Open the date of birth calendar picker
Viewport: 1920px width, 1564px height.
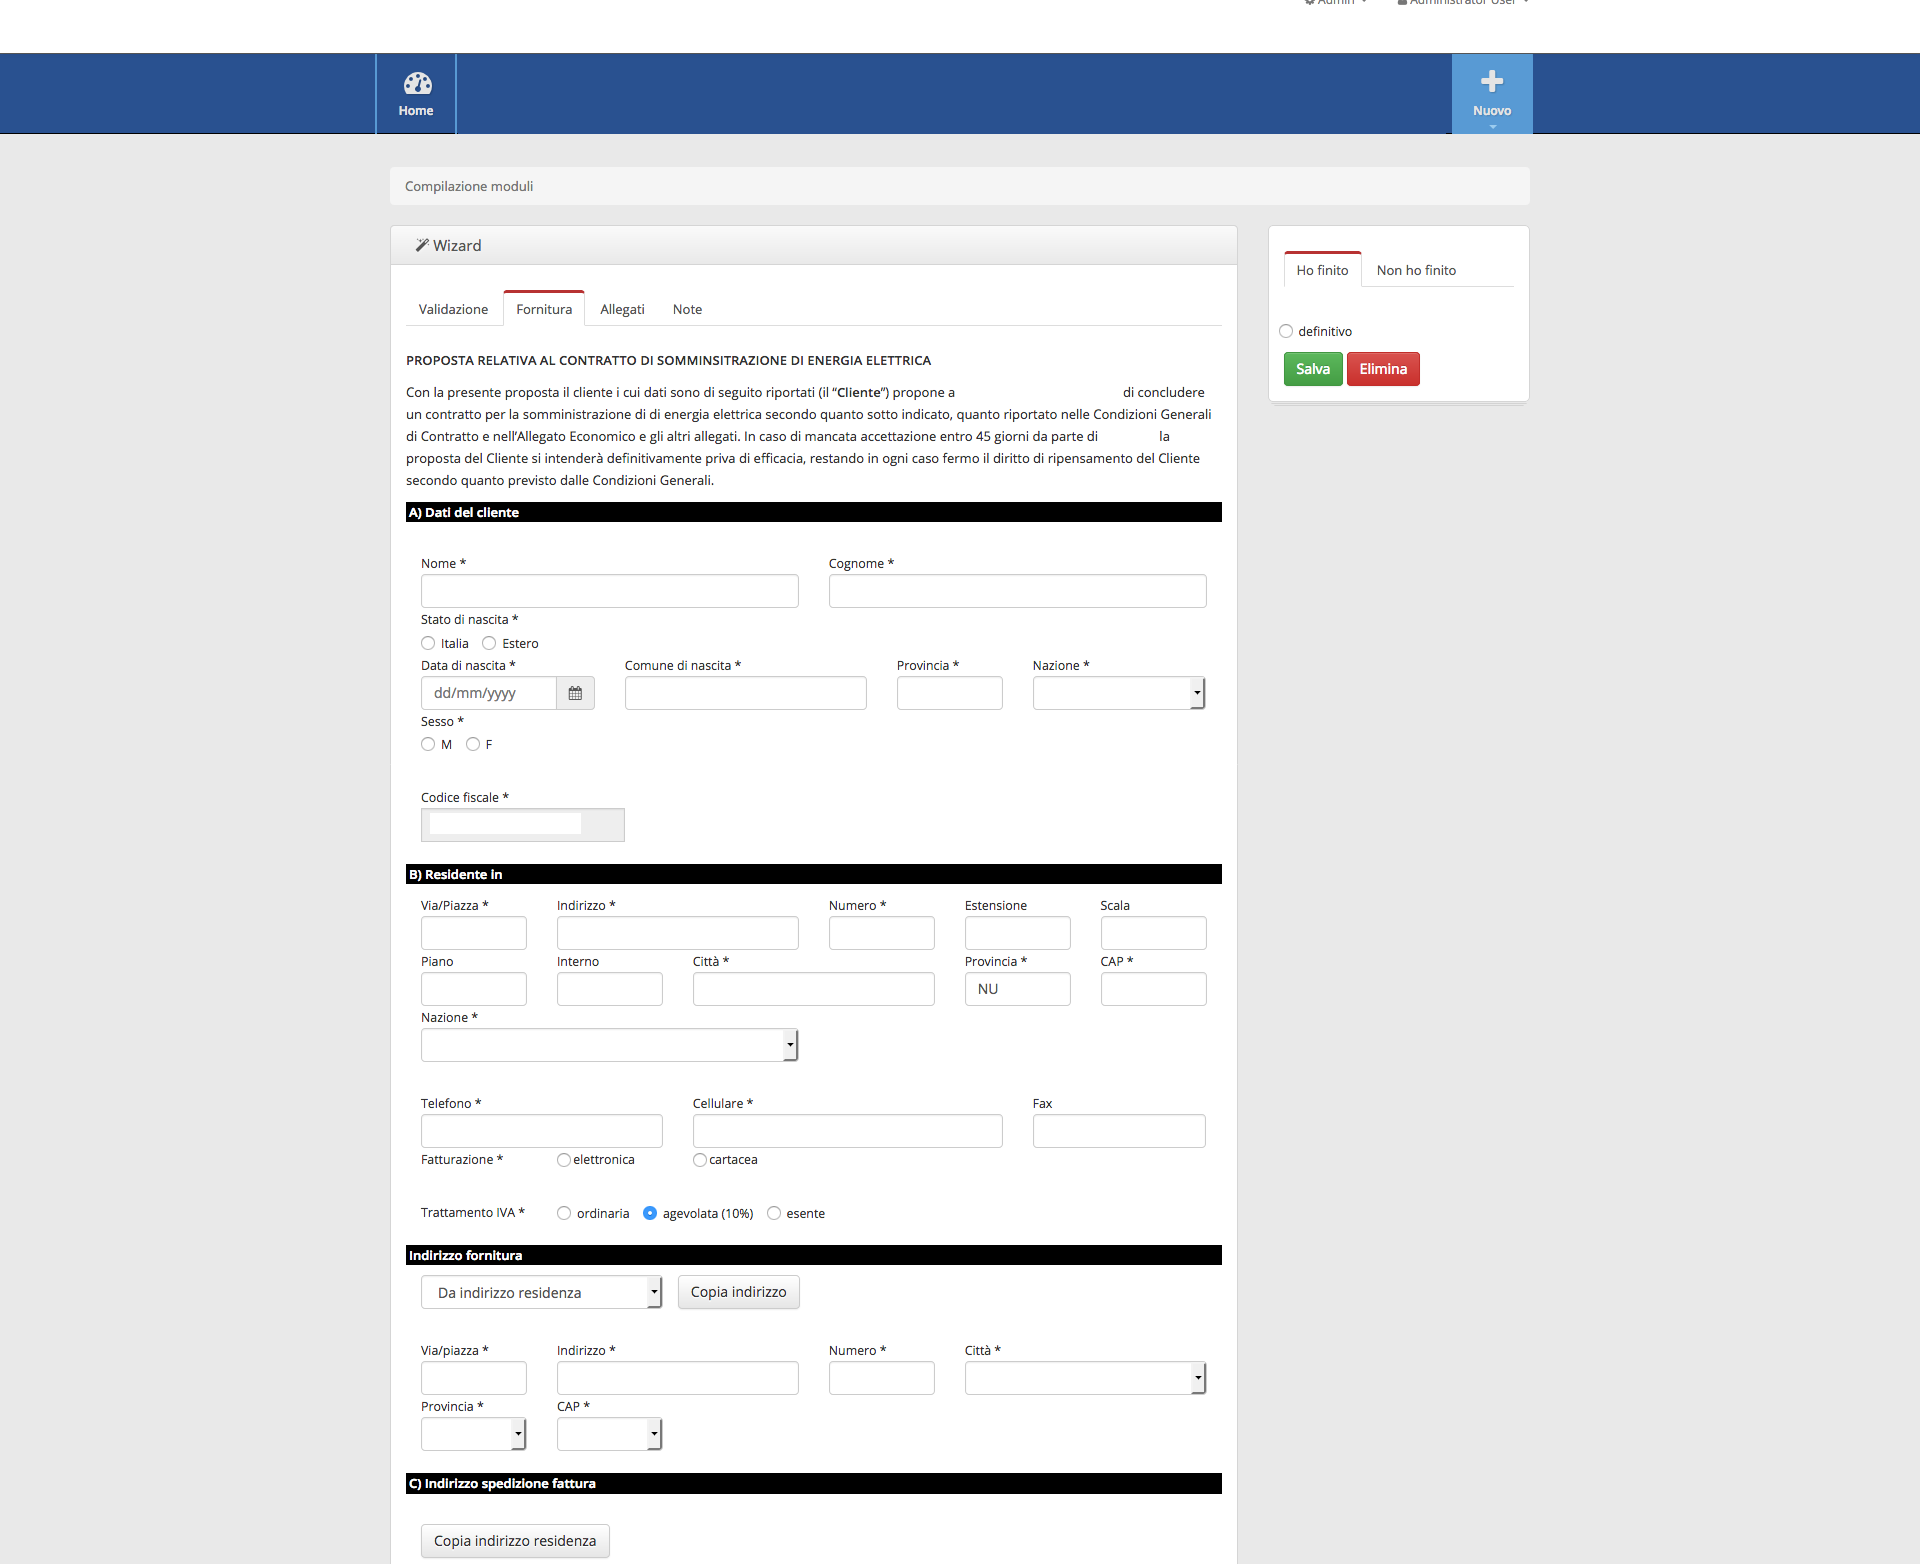tap(575, 693)
